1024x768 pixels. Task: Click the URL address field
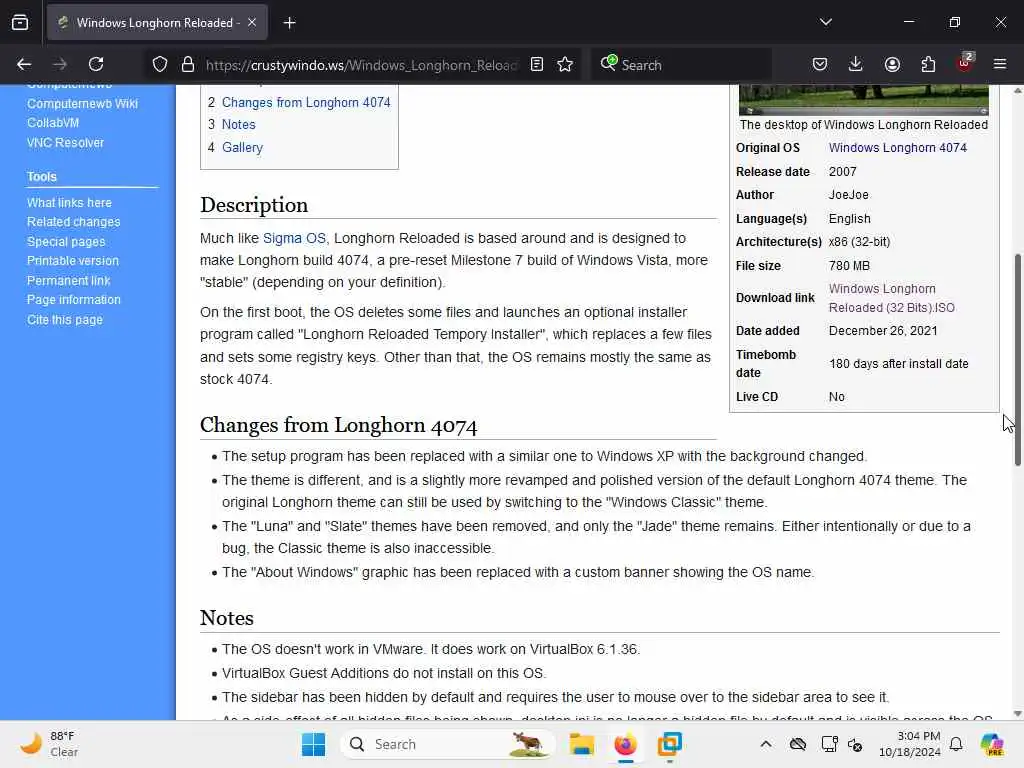coord(361,65)
